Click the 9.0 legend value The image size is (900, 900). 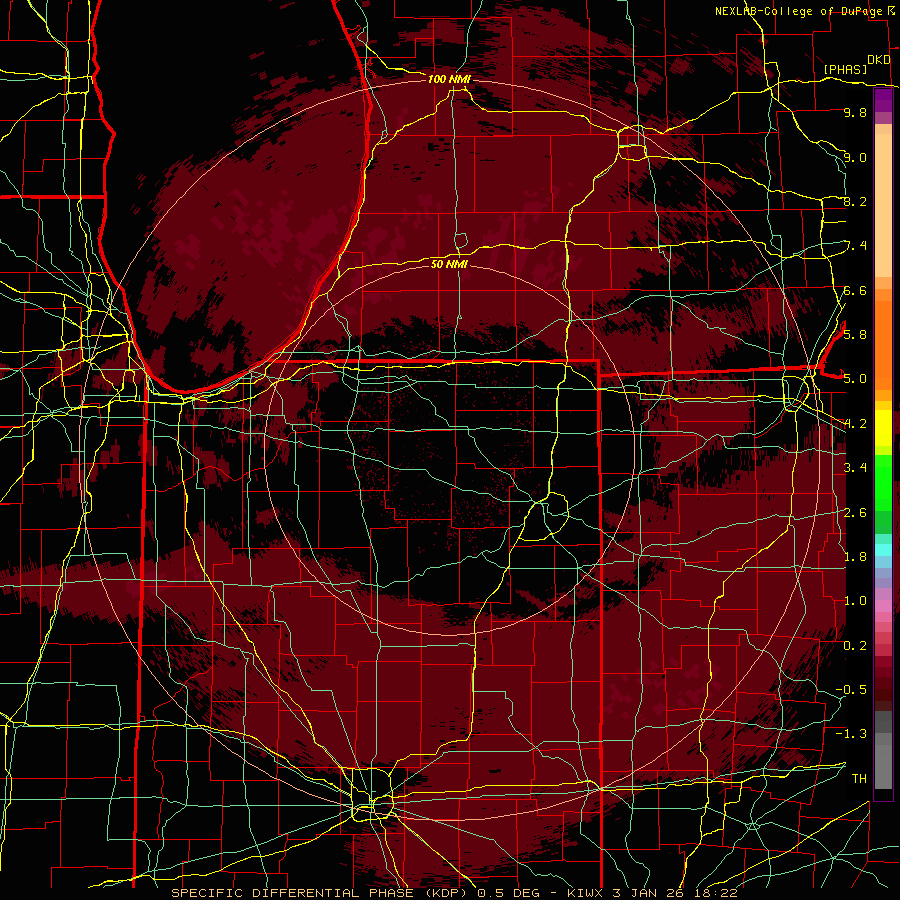855,157
